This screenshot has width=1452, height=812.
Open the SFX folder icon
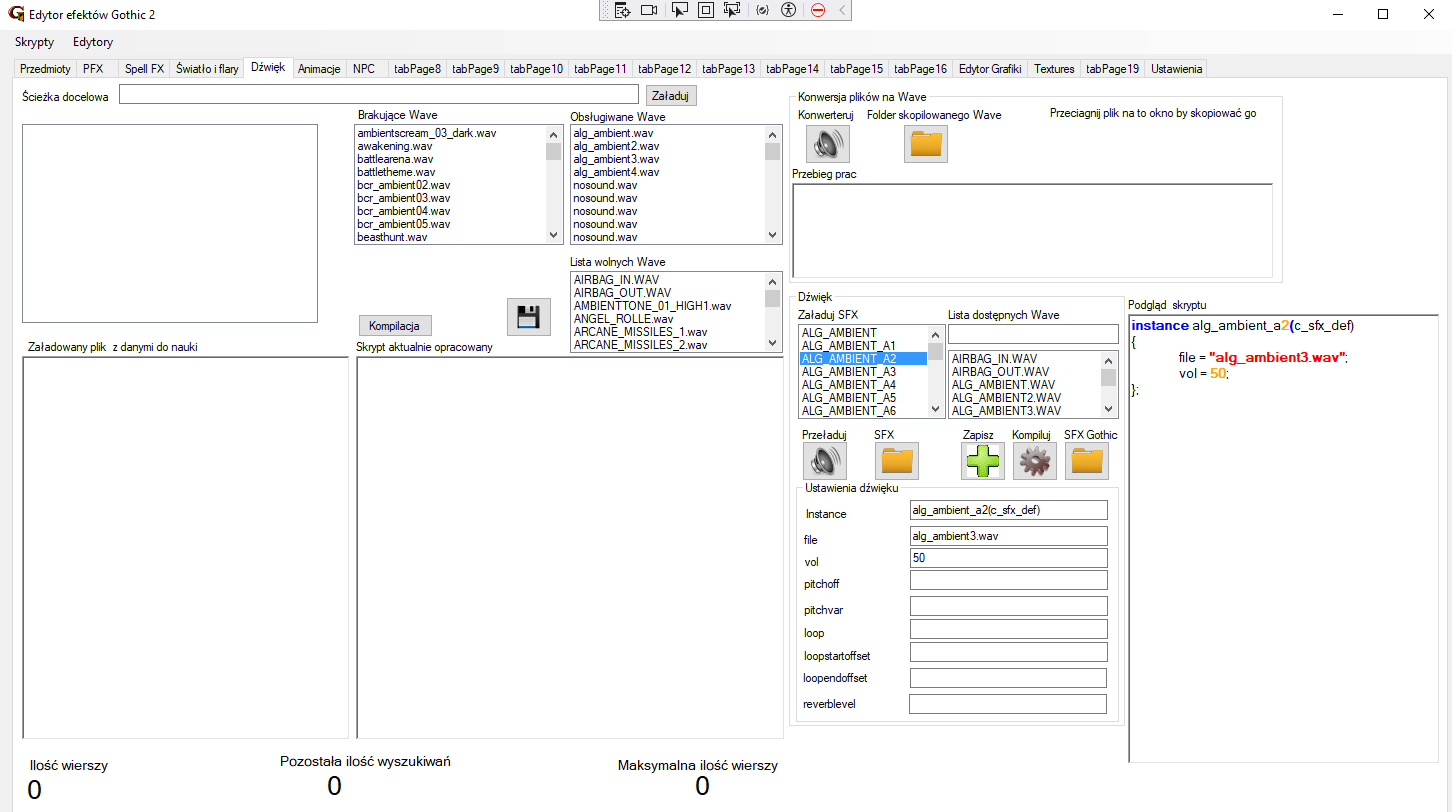point(896,461)
